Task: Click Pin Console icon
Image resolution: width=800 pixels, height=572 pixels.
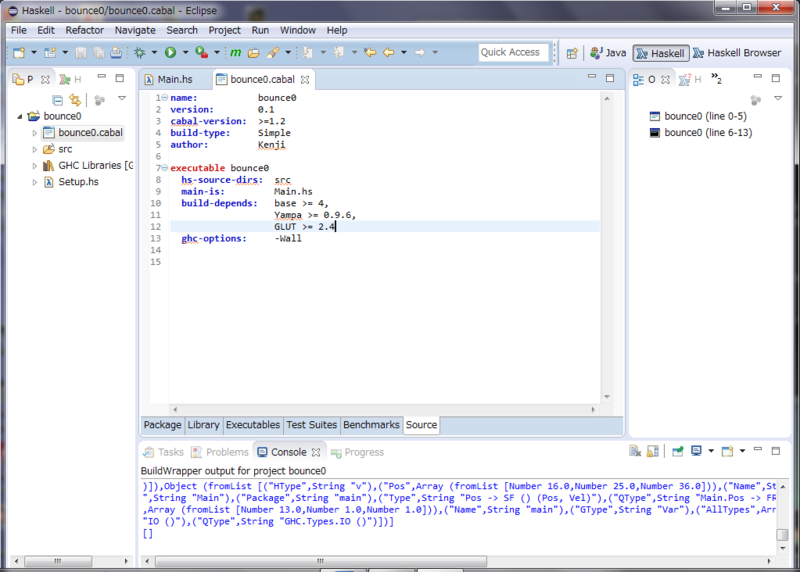Action: (677, 452)
